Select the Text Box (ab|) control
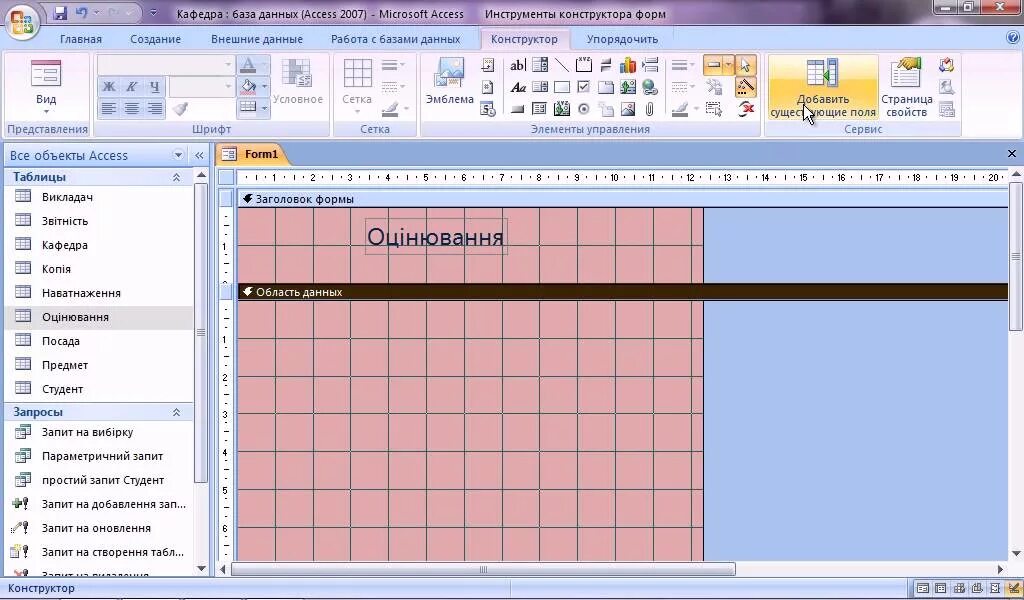1024x600 pixels. 518,65
